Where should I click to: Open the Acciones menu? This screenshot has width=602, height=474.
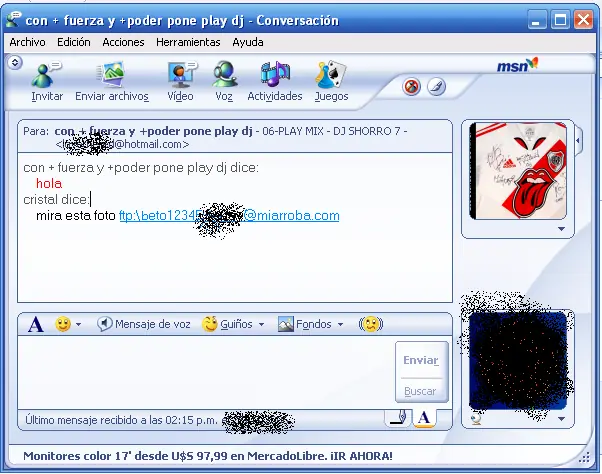coord(123,42)
